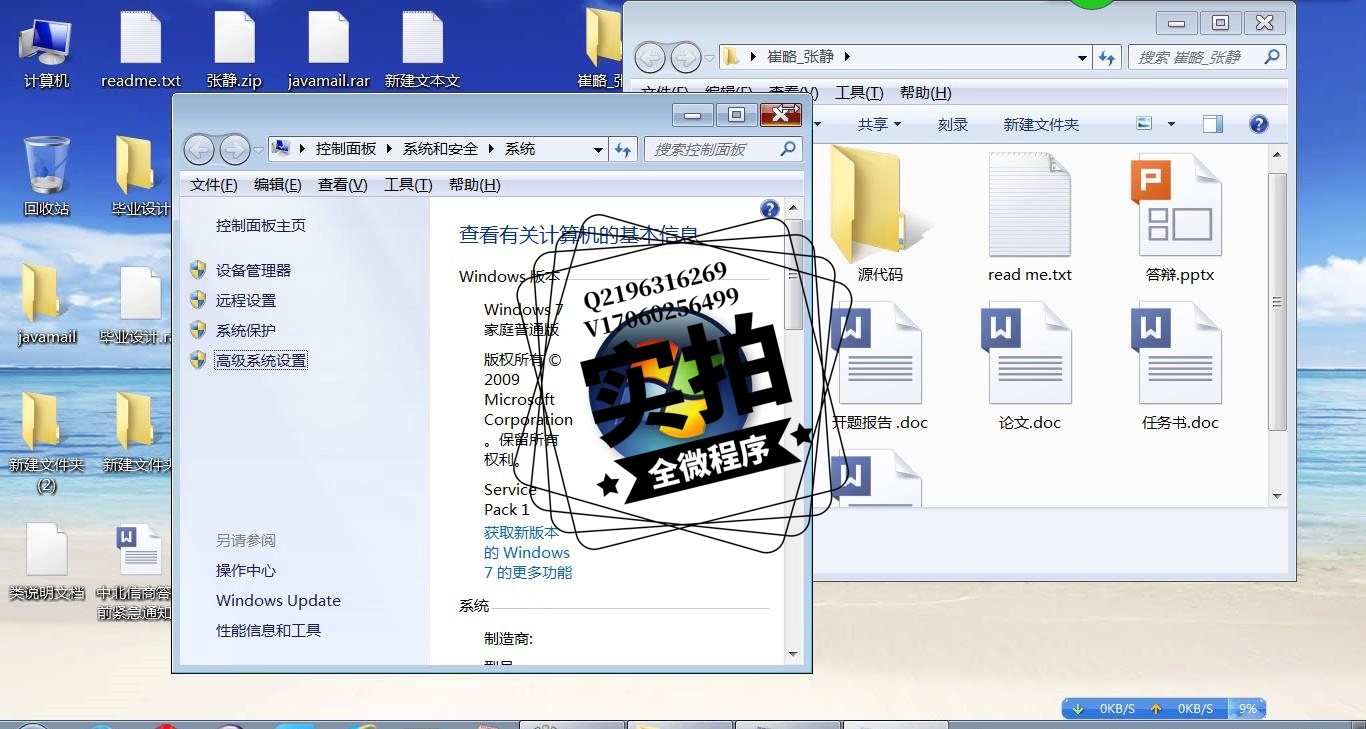The width and height of the screenshot is (1366, 729).
Task: Select readme.txt file on desktop
Action: click(x=141, y=52)
